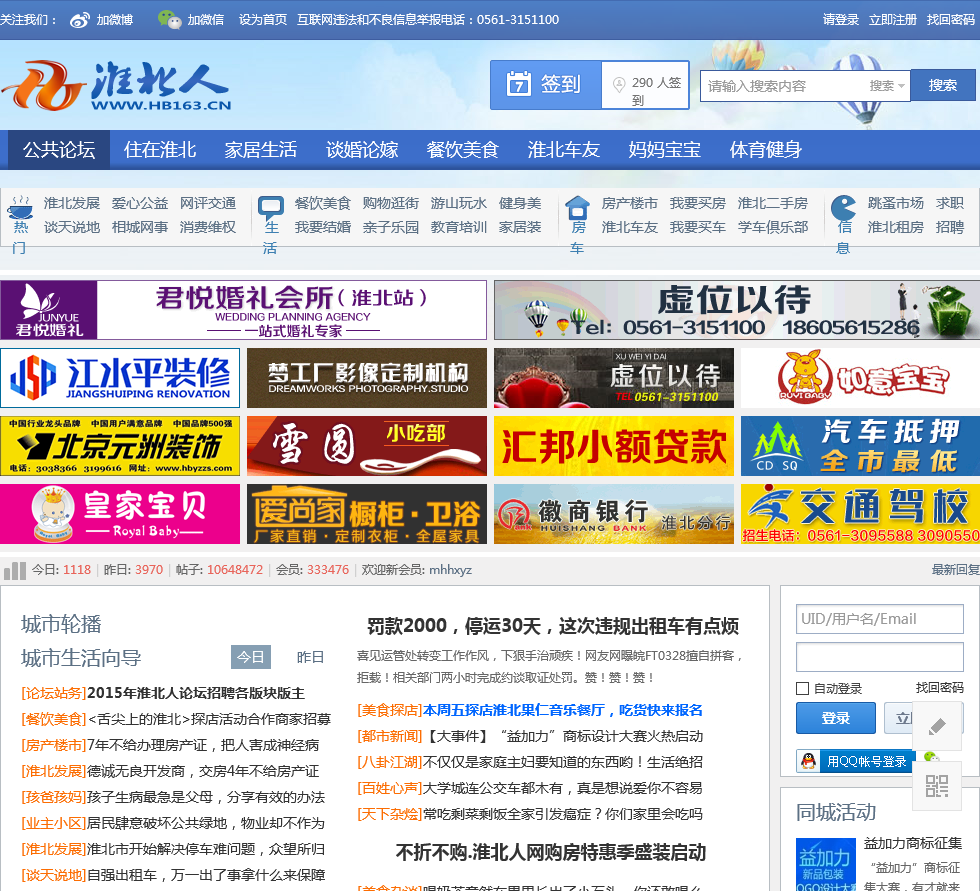980x891 pixels.
Task: Click the 徽商银行 banner ad
Action: (x=614, y=514)
